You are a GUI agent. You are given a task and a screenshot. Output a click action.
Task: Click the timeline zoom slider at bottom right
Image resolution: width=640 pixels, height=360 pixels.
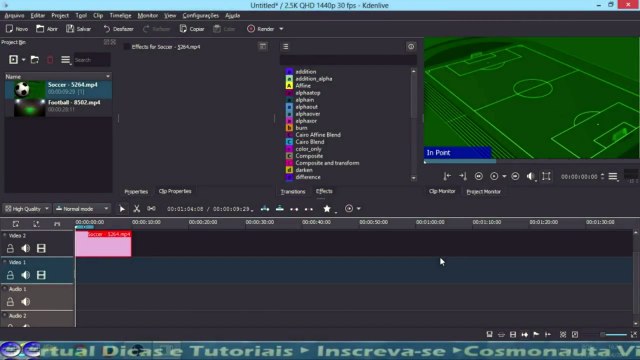[614, 335]
